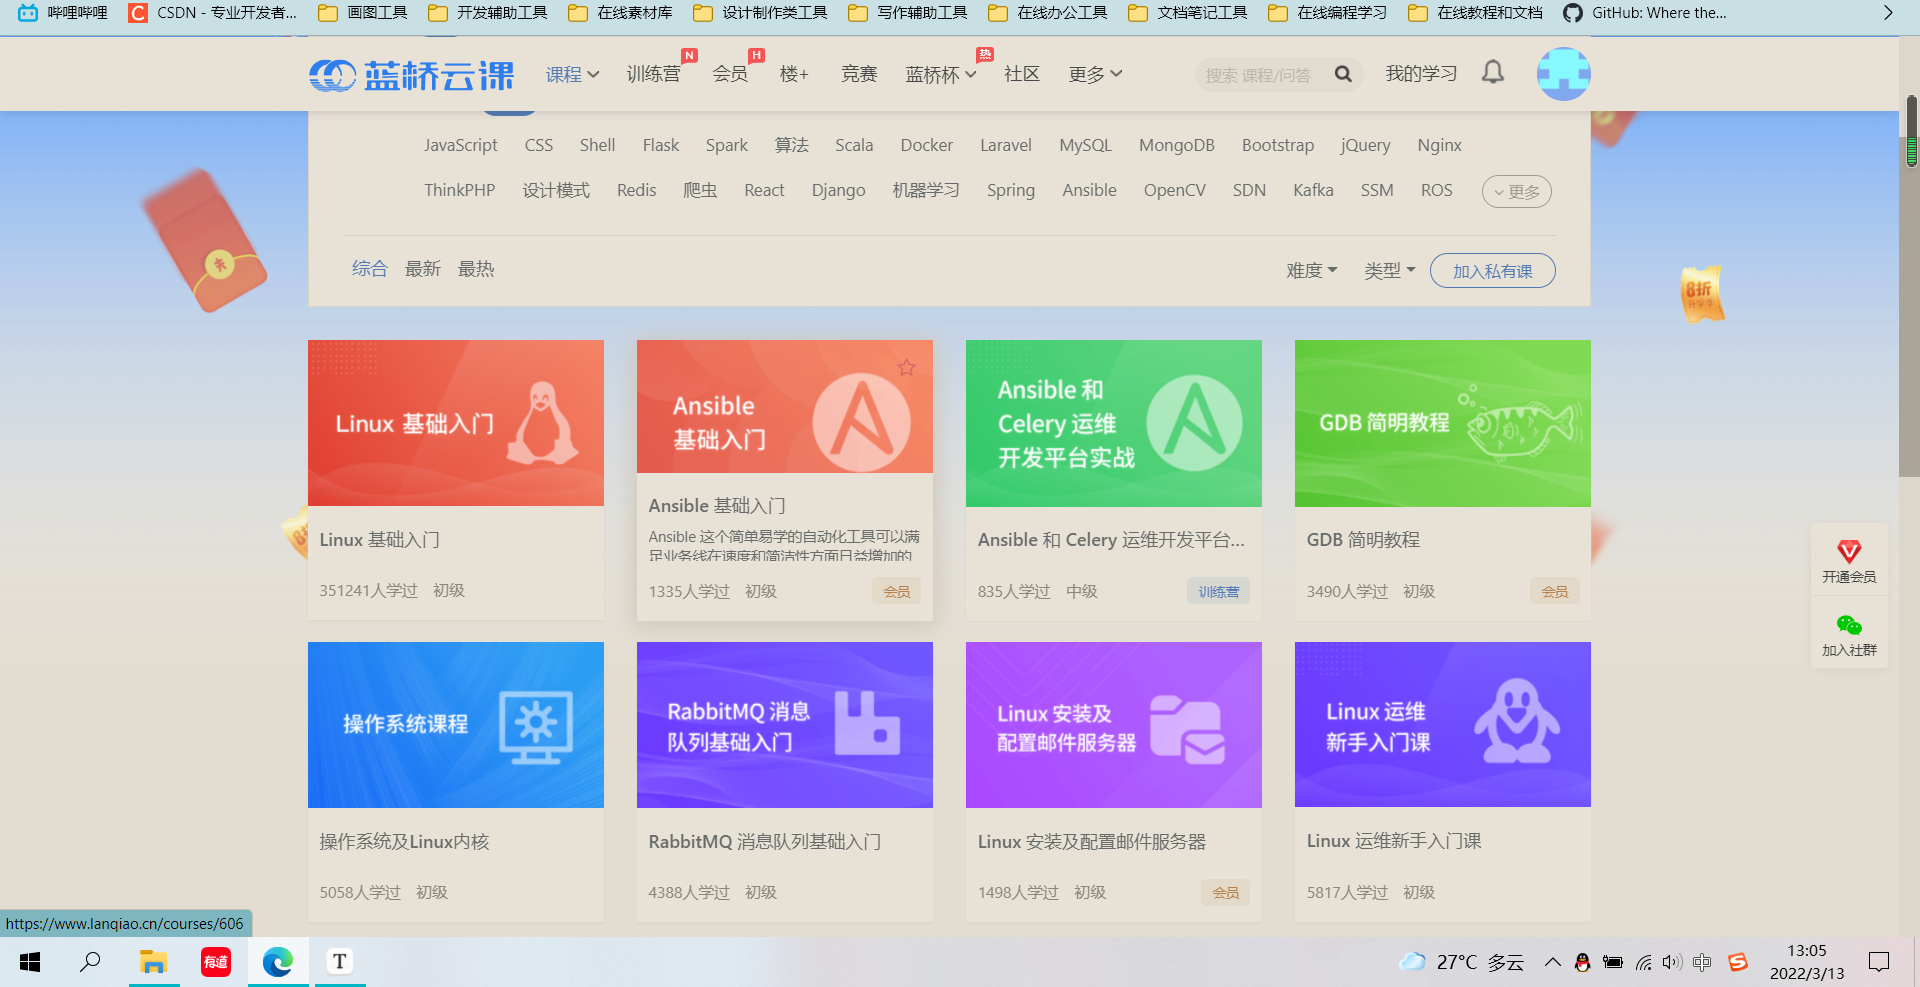The width and height of the screenshot is (1920, 987).
Task: Click the 8折 coupon icon
Action: [1702, 294]
